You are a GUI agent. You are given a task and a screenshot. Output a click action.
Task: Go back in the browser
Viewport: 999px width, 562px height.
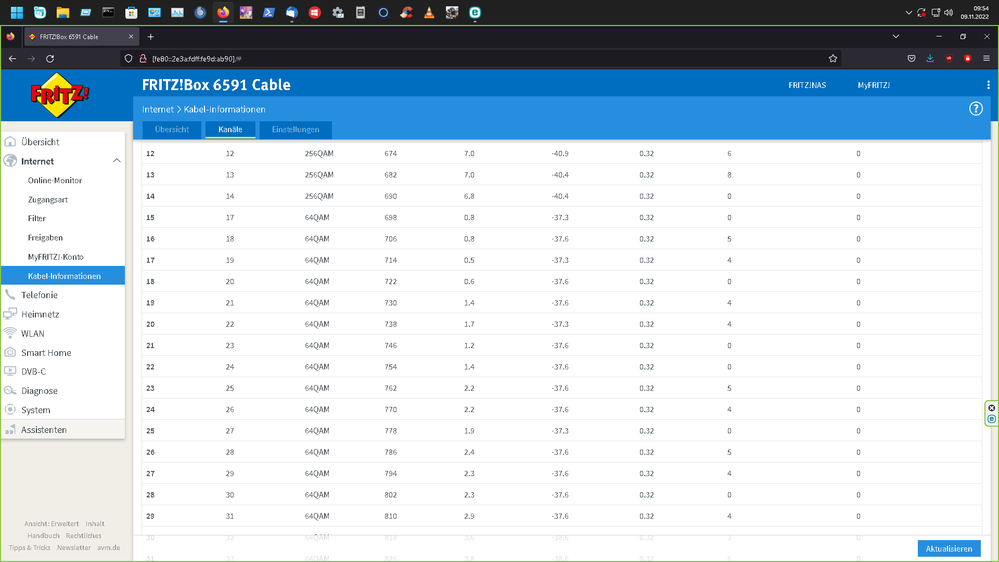(x=12, y=59)
